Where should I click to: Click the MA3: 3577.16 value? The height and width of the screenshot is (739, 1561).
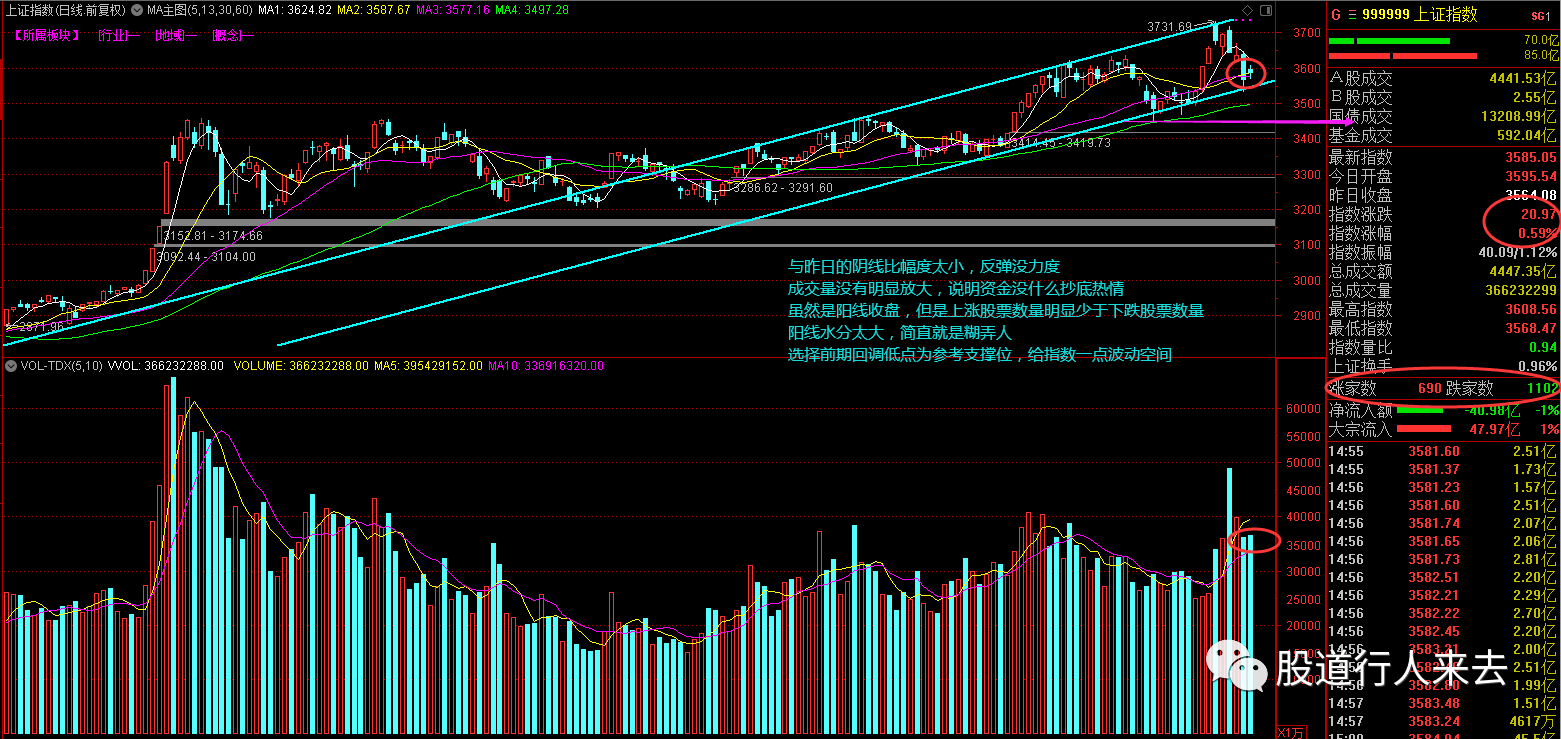tap(453, 10)
